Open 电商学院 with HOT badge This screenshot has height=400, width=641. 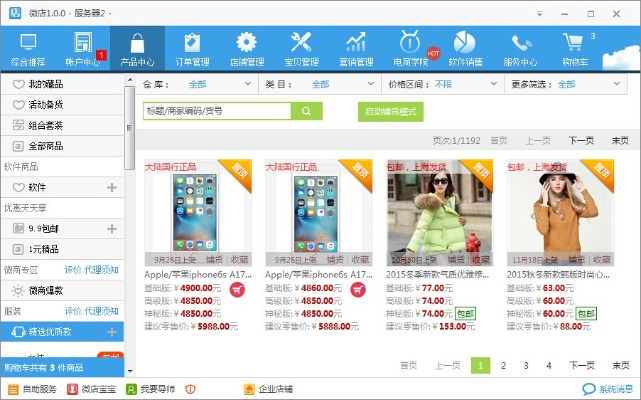point(411,49)
